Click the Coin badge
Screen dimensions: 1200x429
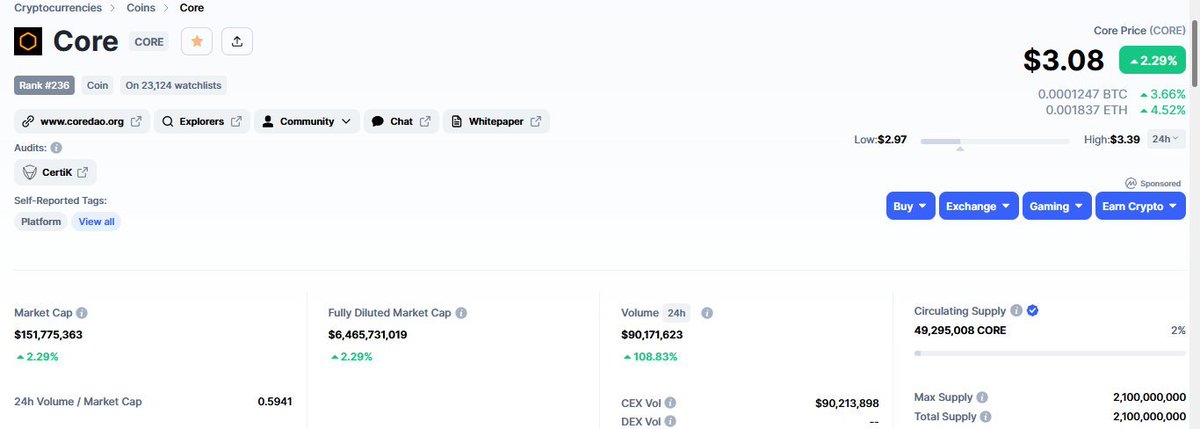[98, 86]
